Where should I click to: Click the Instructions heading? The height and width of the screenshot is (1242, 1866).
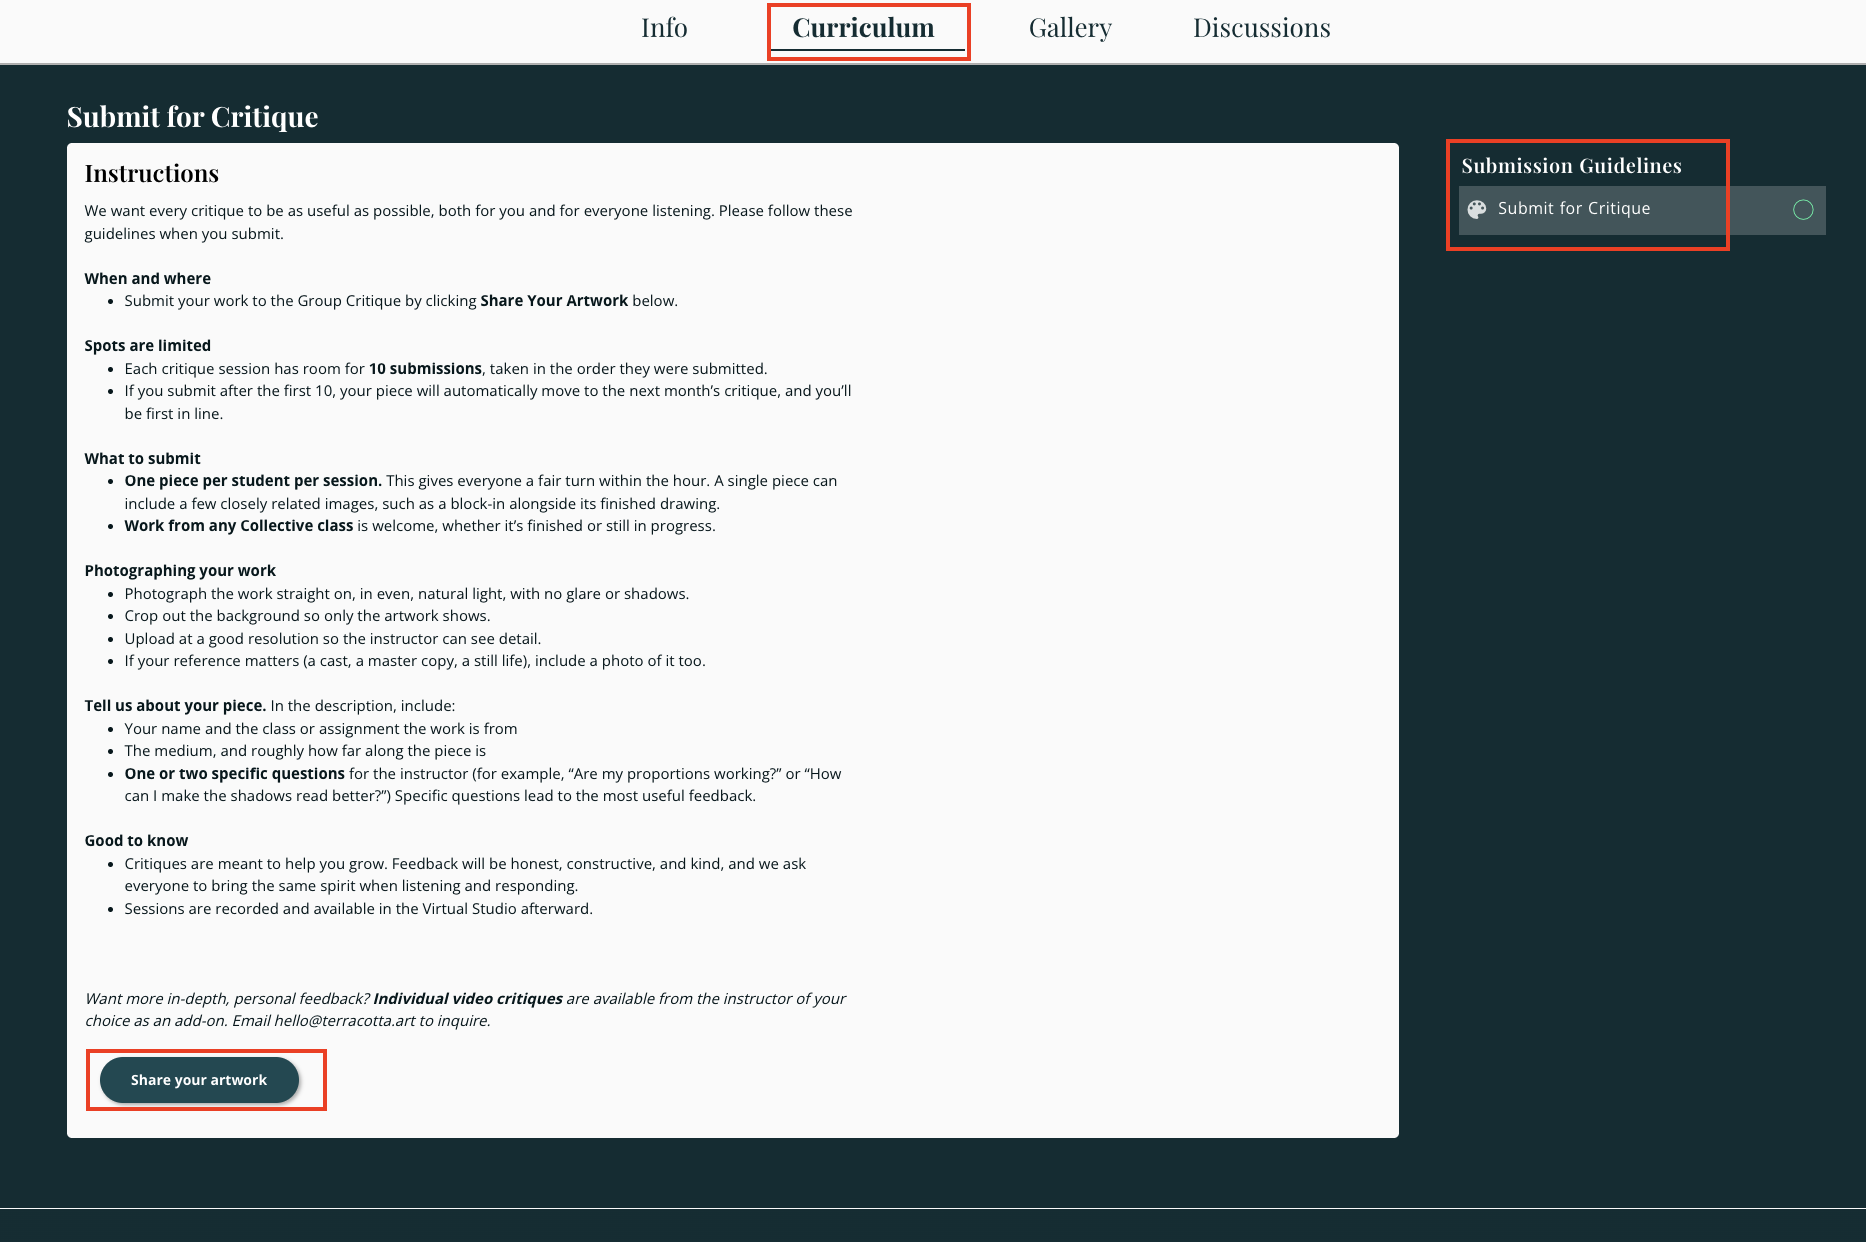[151, 174]
